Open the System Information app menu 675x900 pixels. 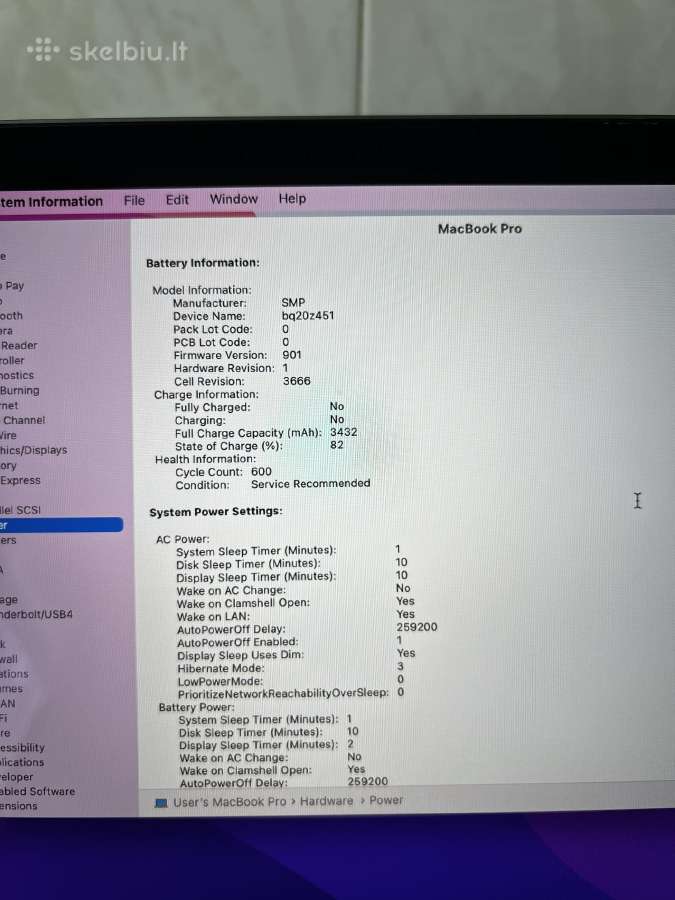coord(52,202)
